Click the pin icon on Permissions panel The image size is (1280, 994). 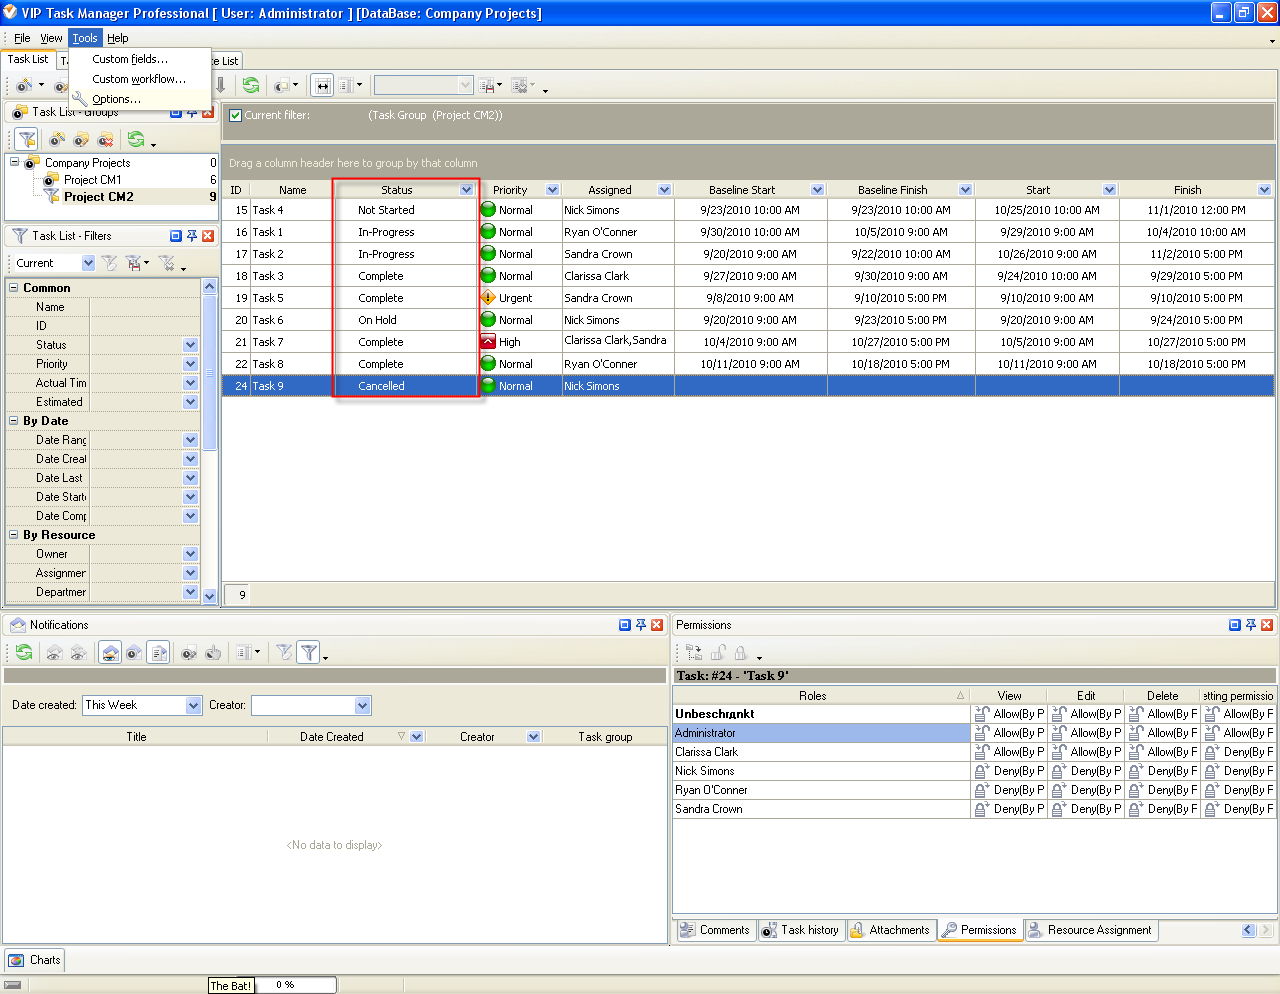1250,625
